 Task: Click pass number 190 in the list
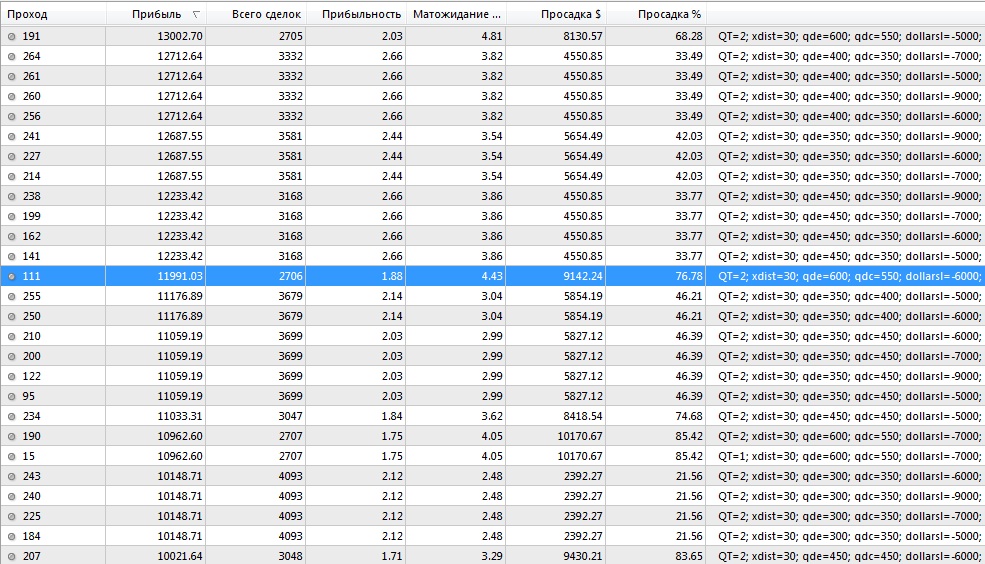click(31, 437)
